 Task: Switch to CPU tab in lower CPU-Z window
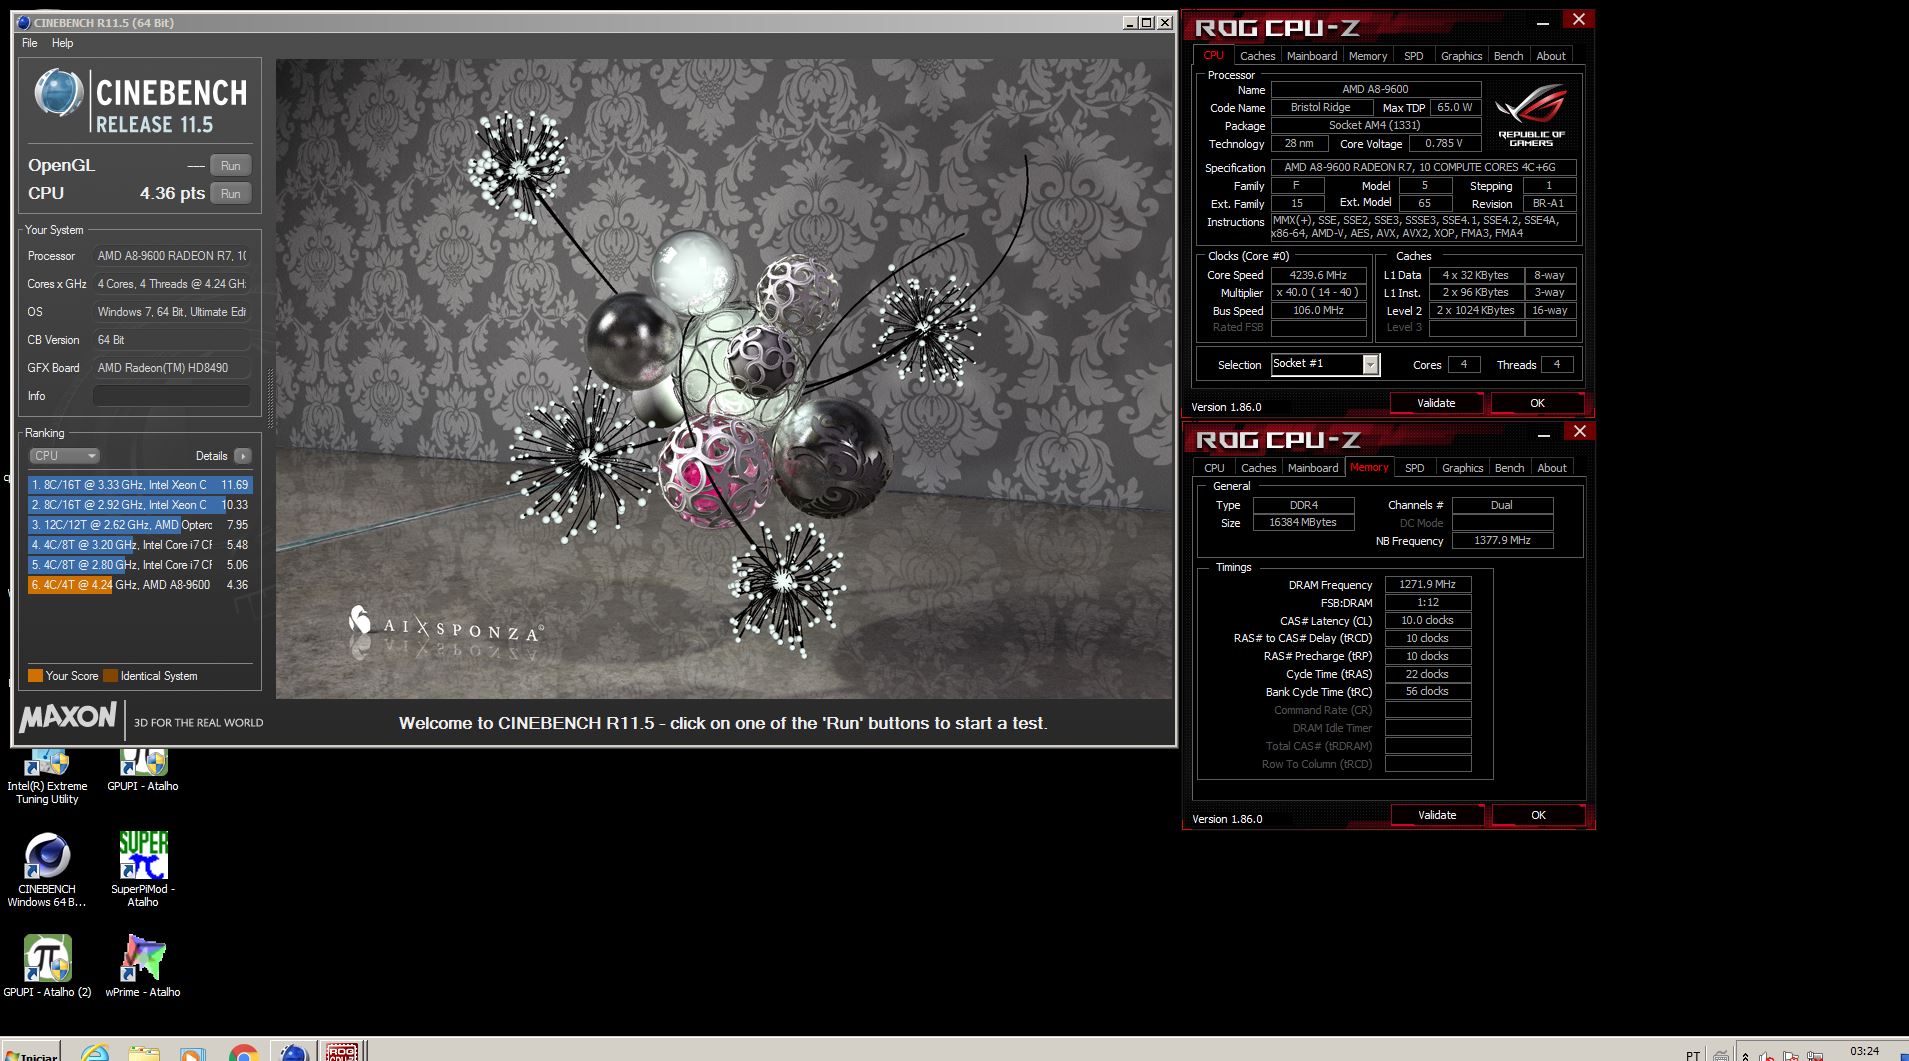(1214, 468)
